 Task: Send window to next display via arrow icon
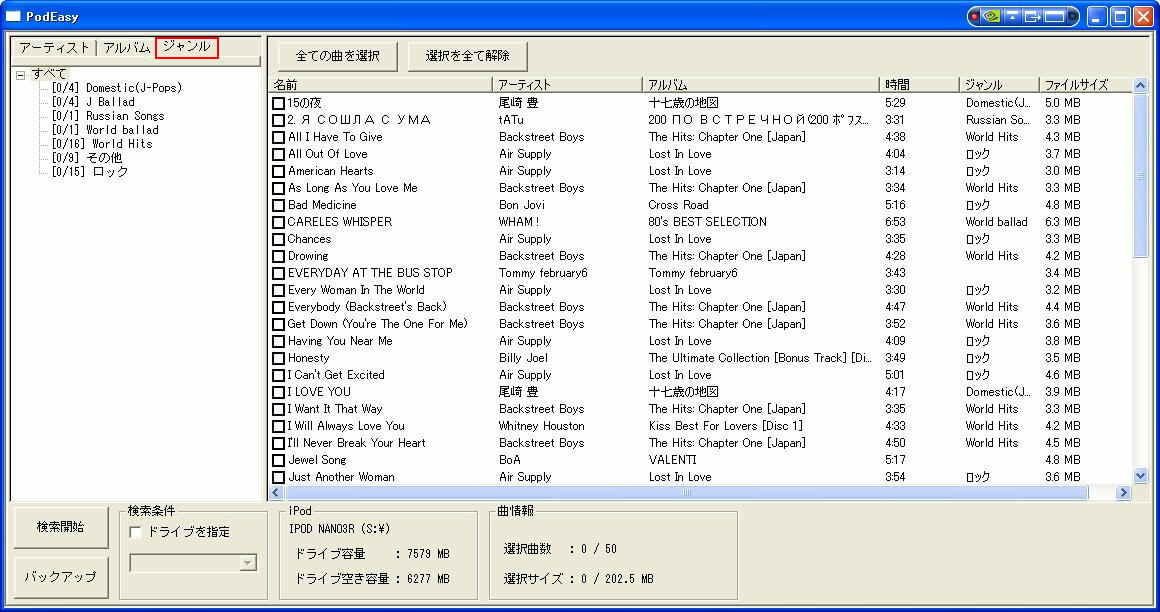[1032, 16]
